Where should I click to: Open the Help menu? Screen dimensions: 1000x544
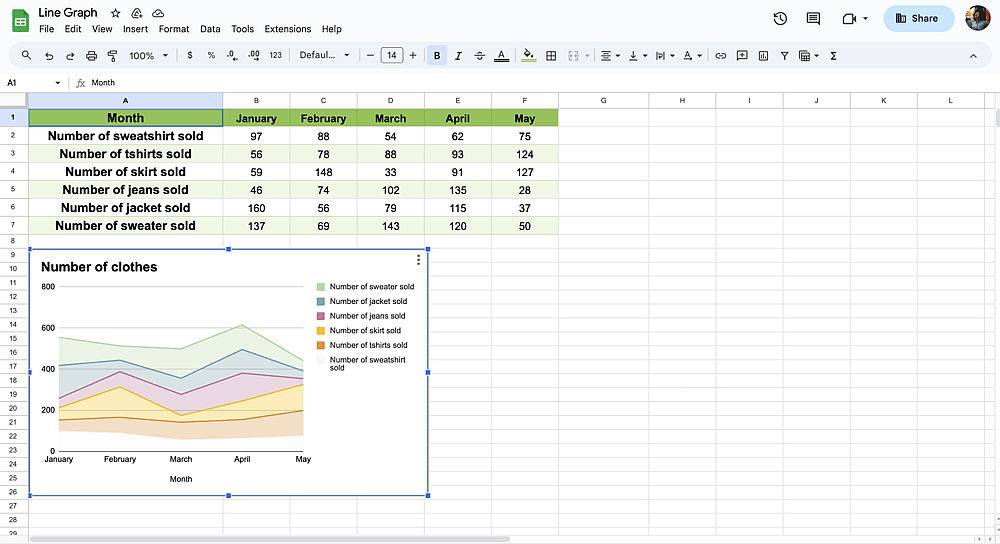coord(332,29)
